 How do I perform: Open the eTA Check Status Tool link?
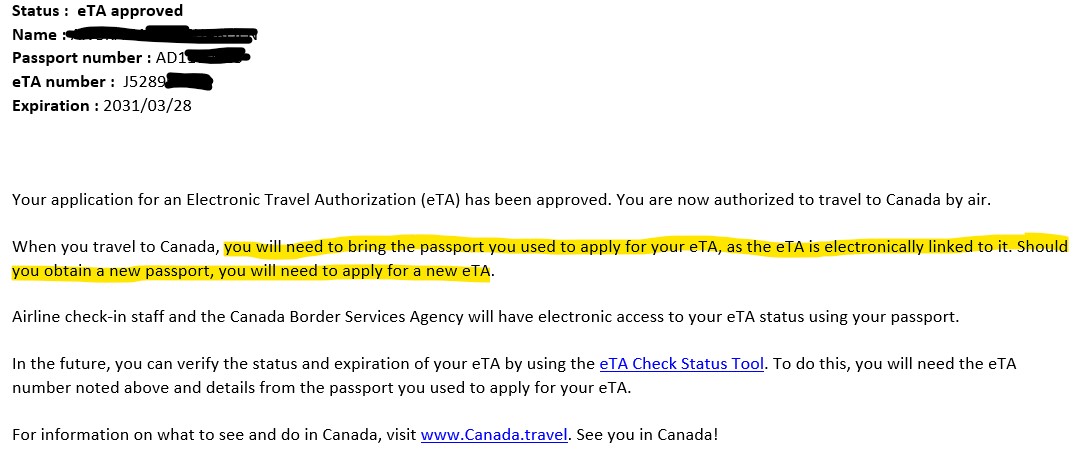point(681,364)
